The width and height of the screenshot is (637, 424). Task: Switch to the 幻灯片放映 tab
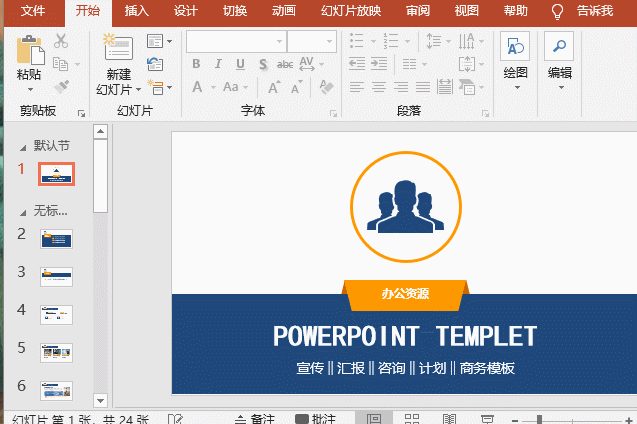(351, 11)
